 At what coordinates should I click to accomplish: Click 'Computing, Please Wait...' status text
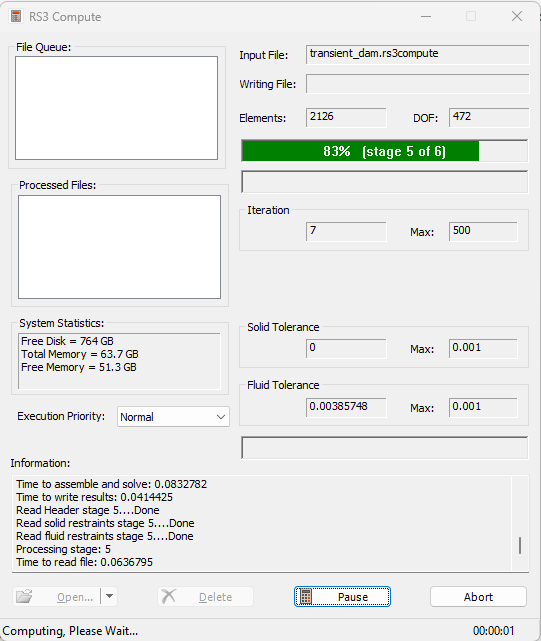[x=70, y=631]
